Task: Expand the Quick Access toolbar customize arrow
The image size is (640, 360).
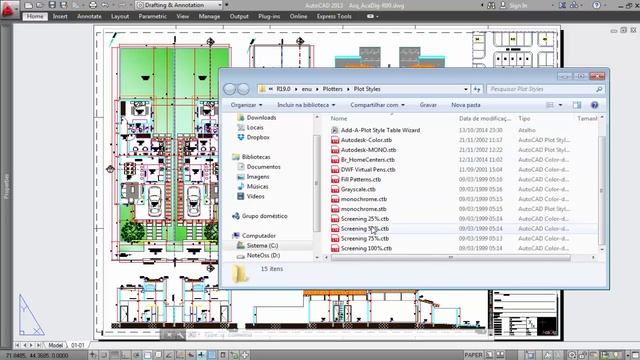Action: point(227,5)
